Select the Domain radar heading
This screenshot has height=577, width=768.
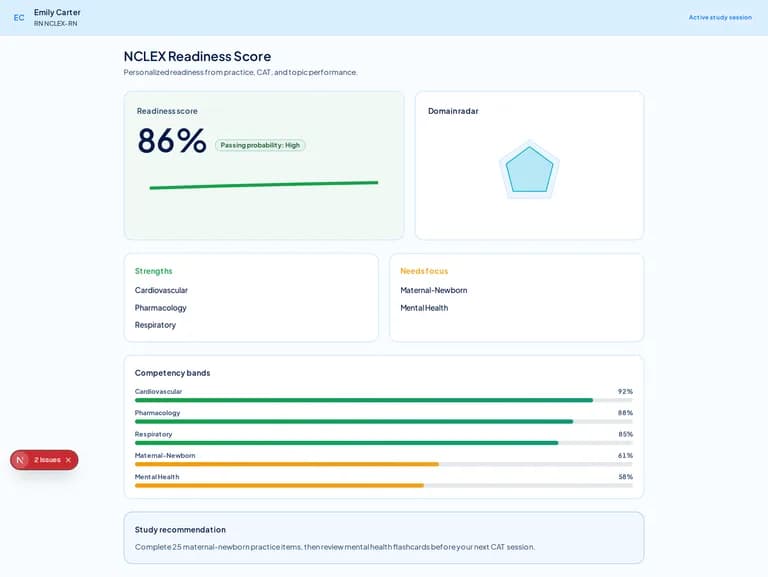click(x=453, y=111)
